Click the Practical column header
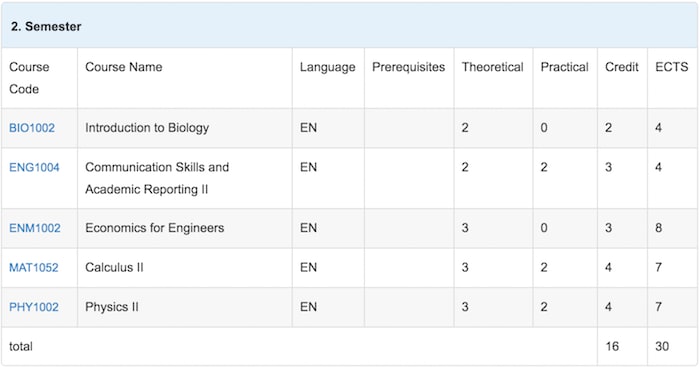Viewport: 700px width, 369px height. 564,67
